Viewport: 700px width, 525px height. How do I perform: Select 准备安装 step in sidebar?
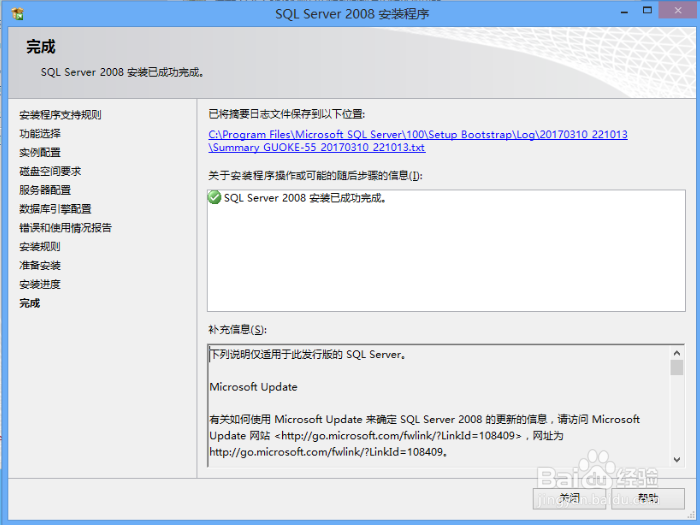pyautogui.click(x=40, y=266)
